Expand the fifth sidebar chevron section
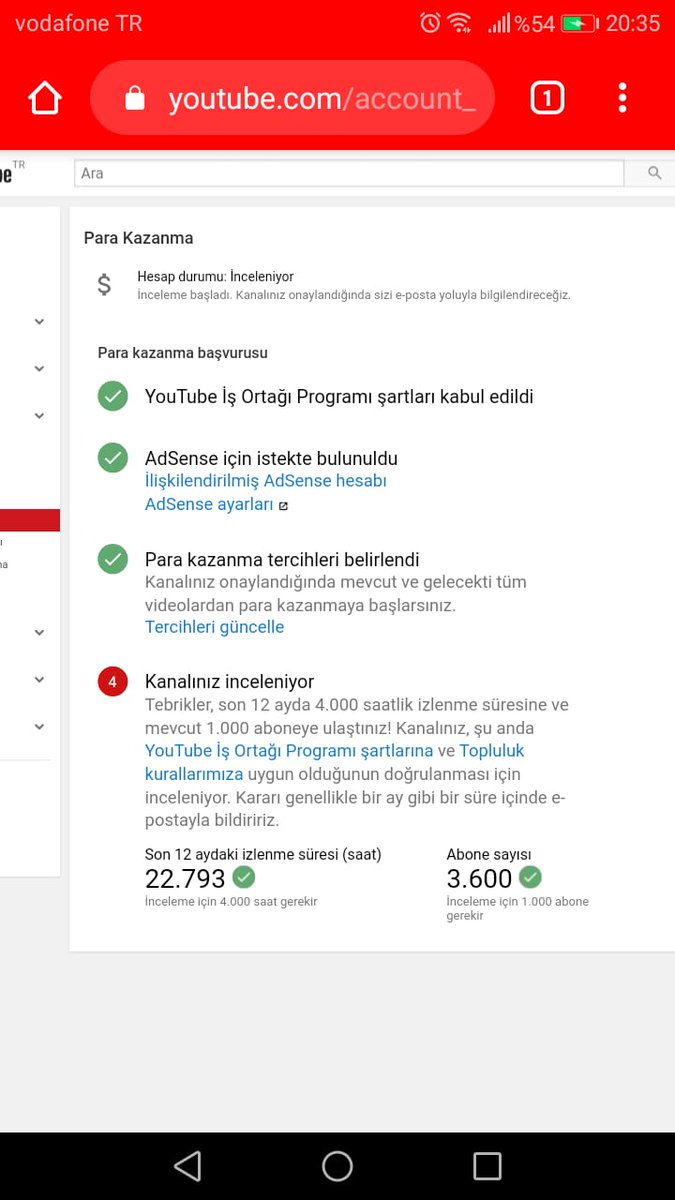This screenshot has width=675, height=1200. tap(39, 679)
